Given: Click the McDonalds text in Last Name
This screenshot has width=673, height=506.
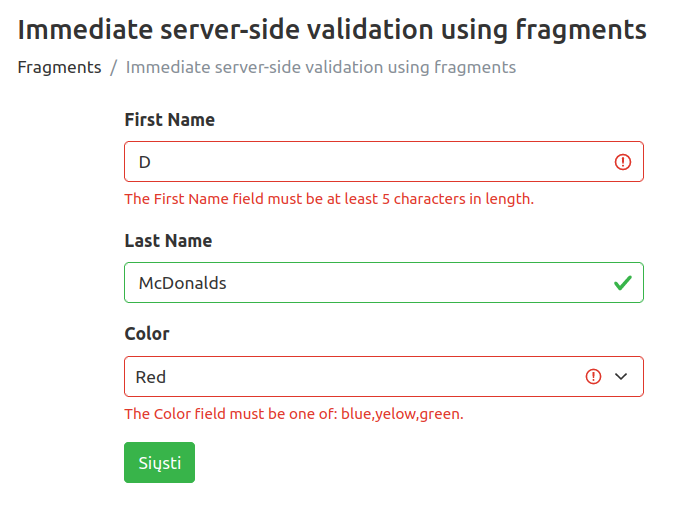Looking at the screenshot, I should pyautogui.click(x=182, y=283).
